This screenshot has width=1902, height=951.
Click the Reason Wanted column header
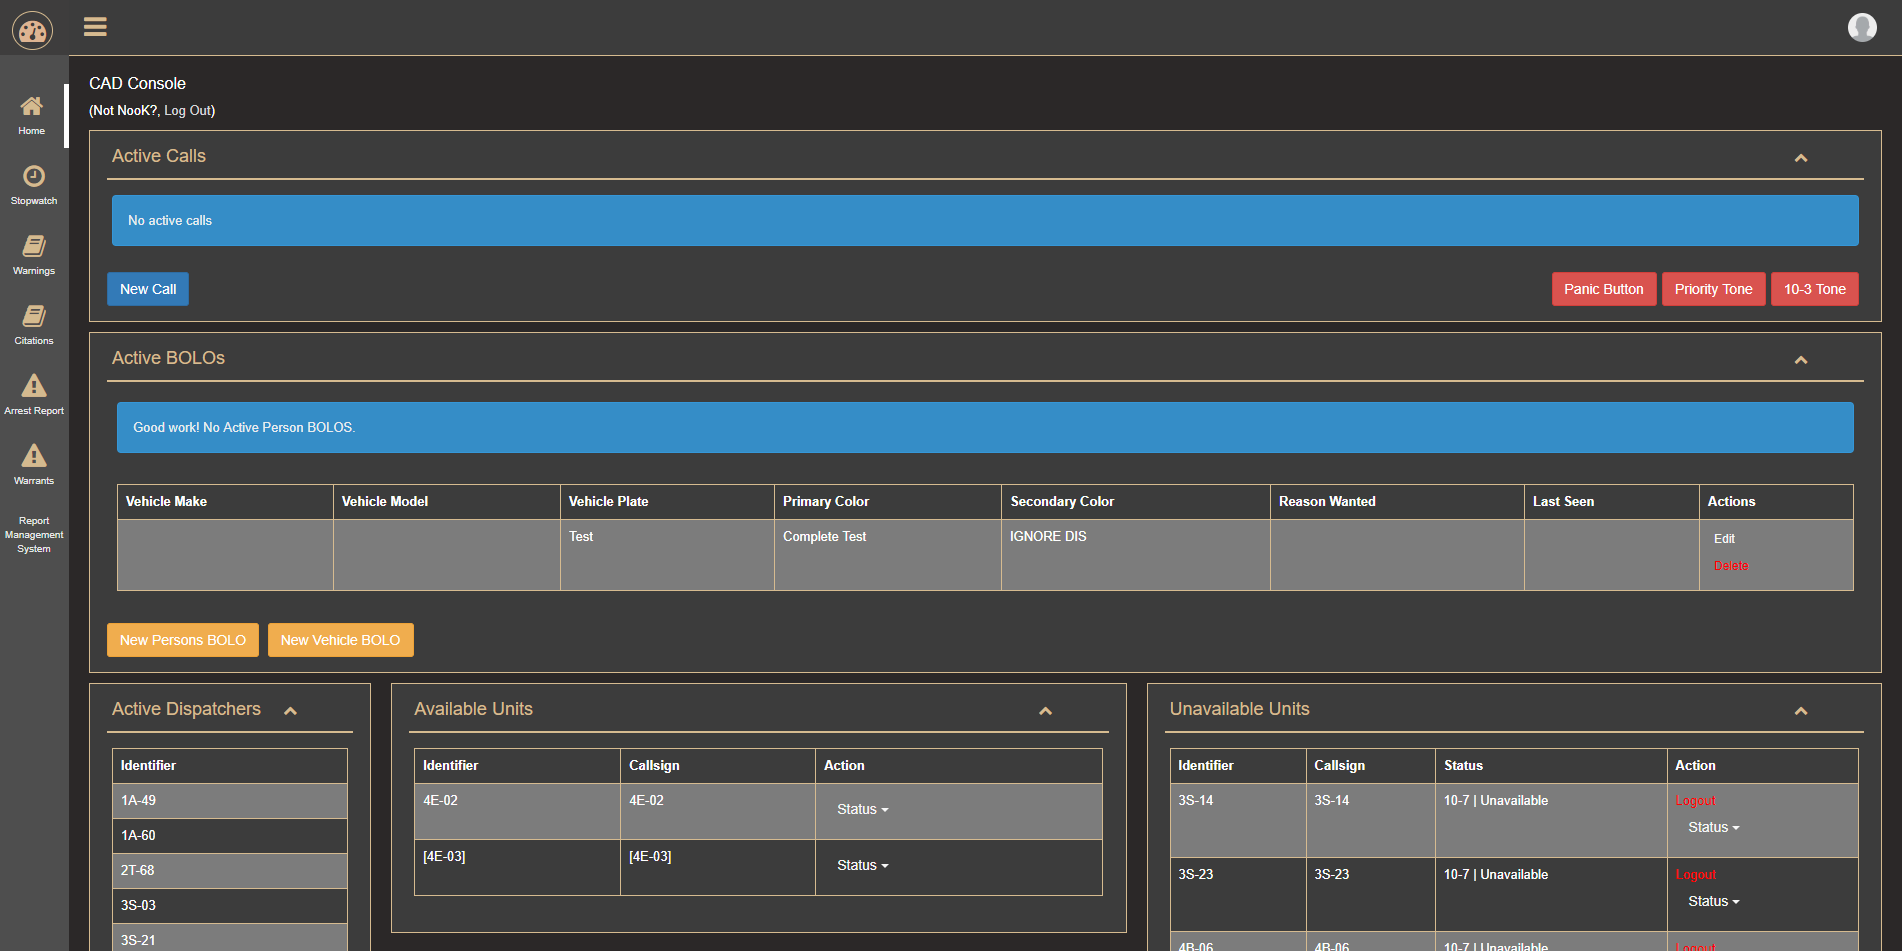pos(1397,502)
